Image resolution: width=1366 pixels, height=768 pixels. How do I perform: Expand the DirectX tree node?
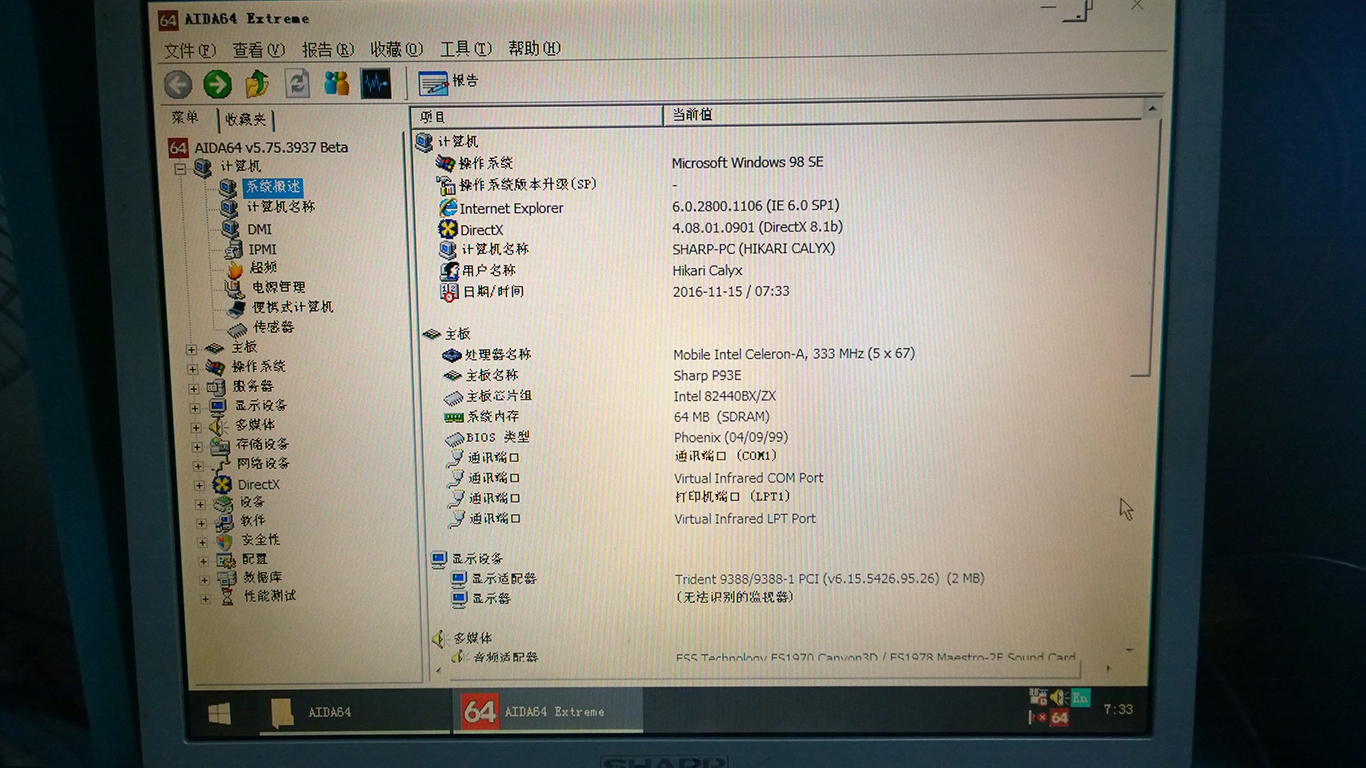[x=198, y=485]
